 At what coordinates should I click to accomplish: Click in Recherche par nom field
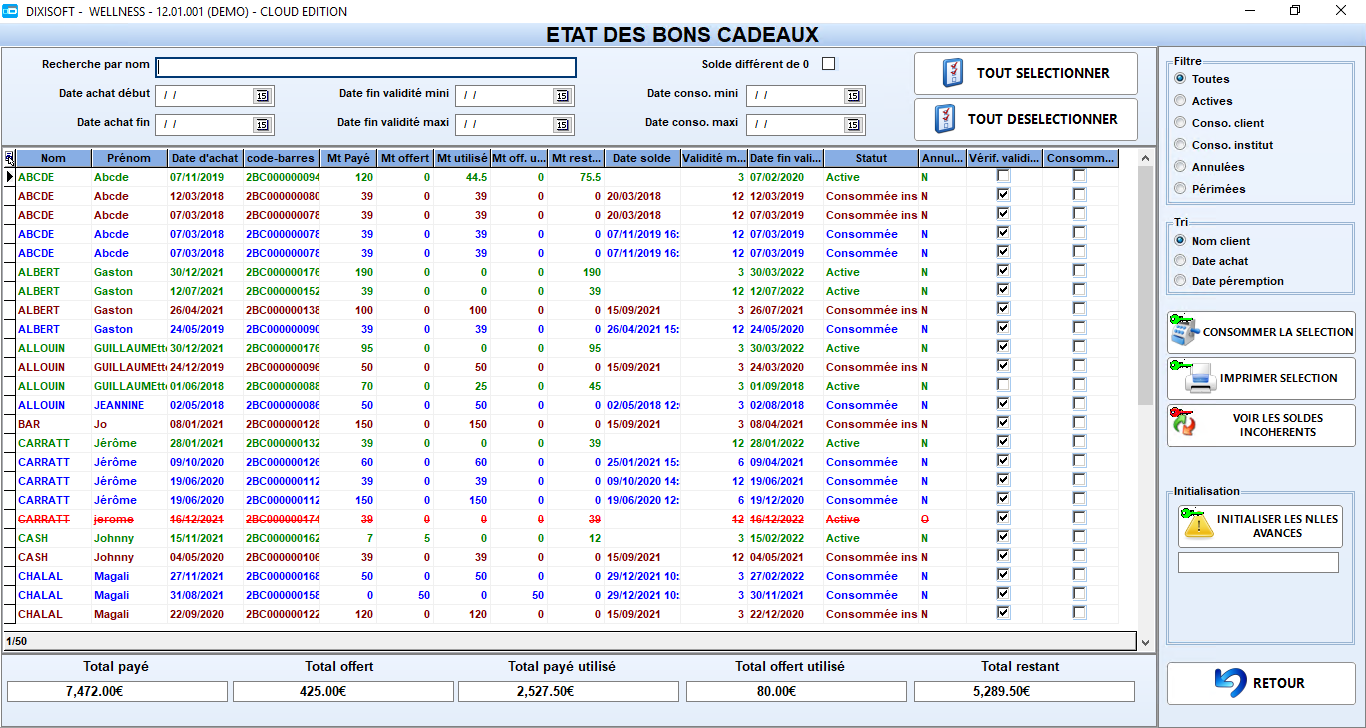click(x=366, y=67)
